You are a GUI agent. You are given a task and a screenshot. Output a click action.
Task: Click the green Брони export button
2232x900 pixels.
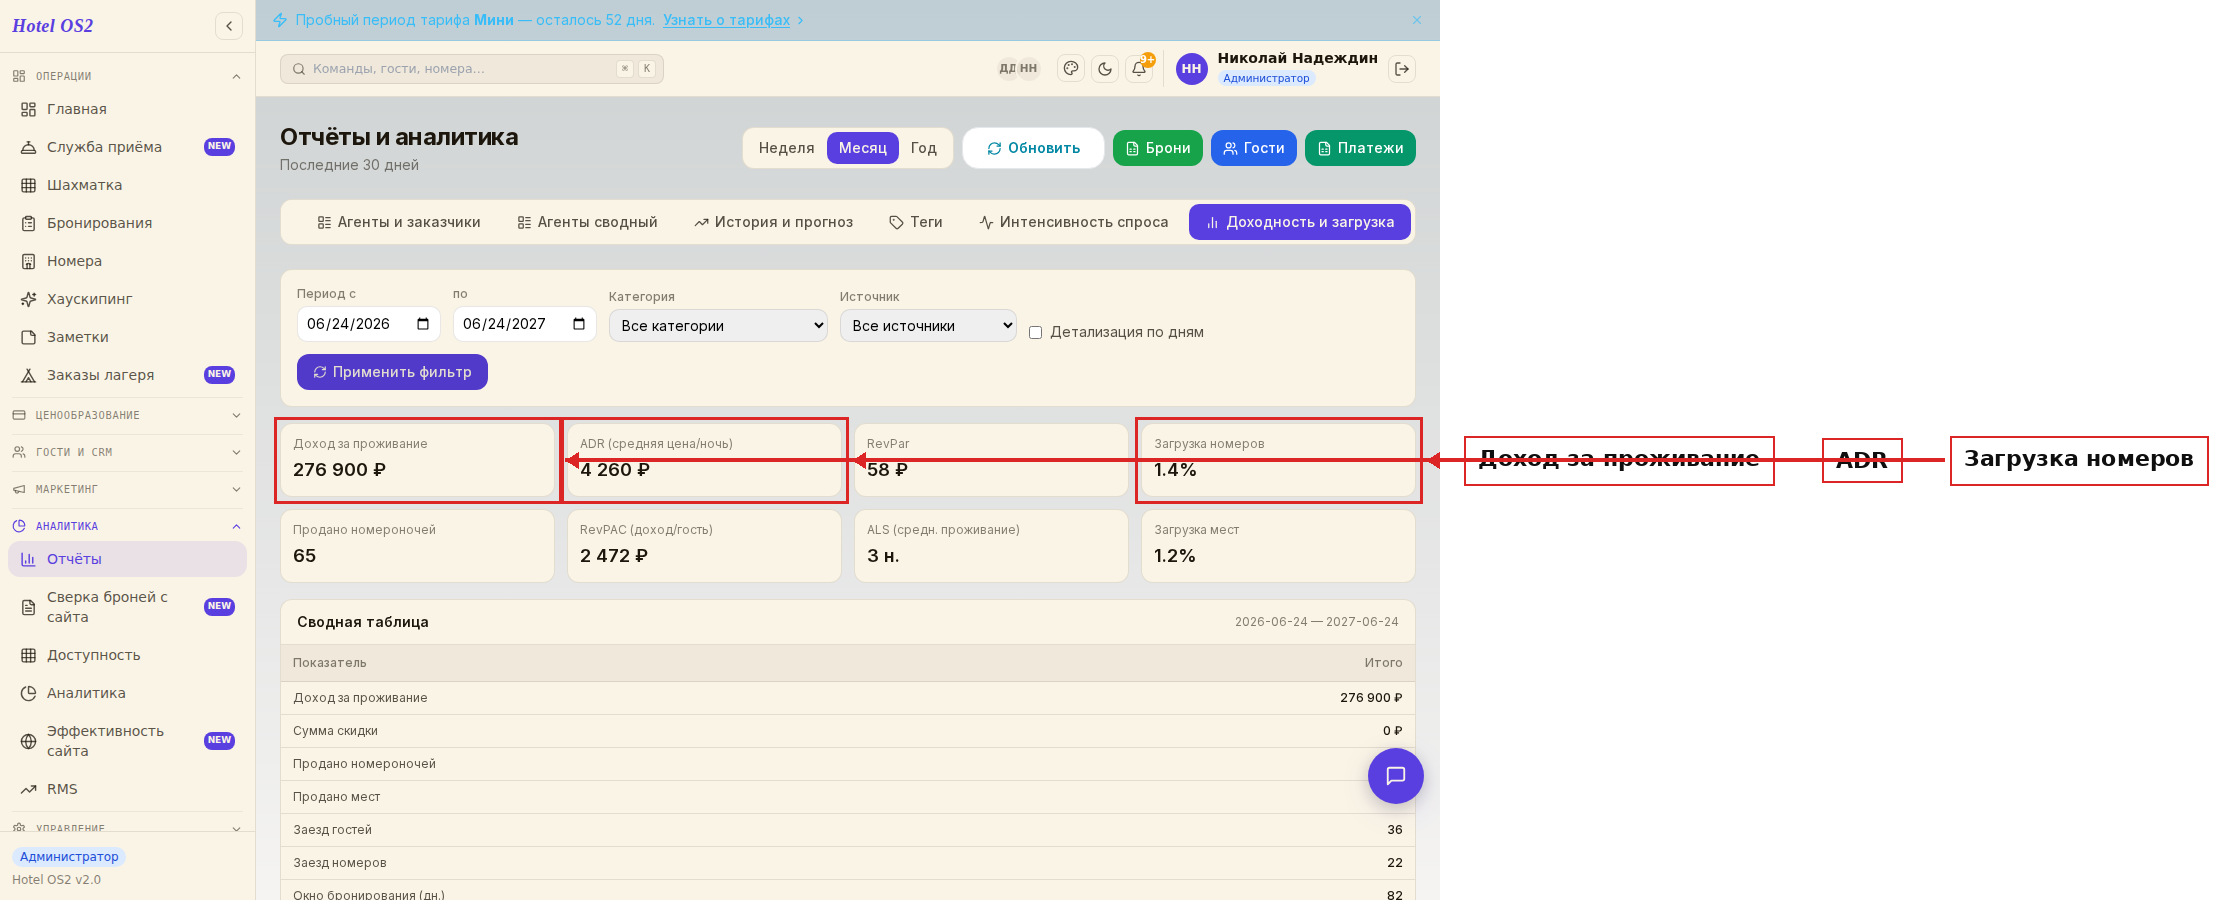1158,148
